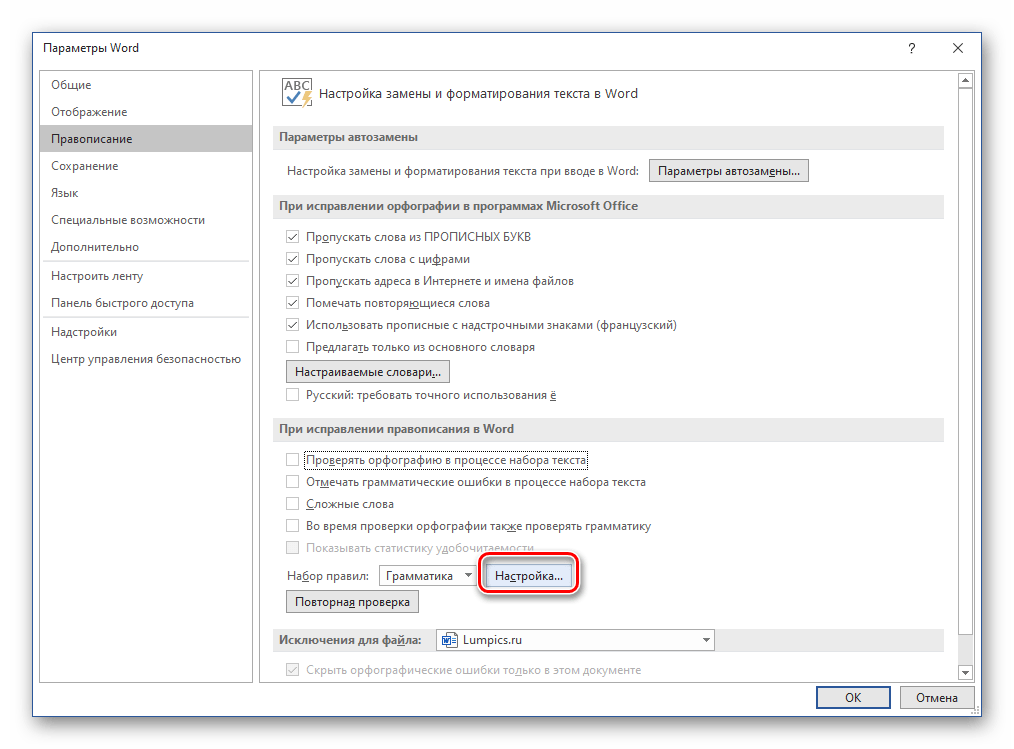Select 'Настроить ленту' in the sidebar
This screenshot has height=749, width=1014.
point(97,276)
